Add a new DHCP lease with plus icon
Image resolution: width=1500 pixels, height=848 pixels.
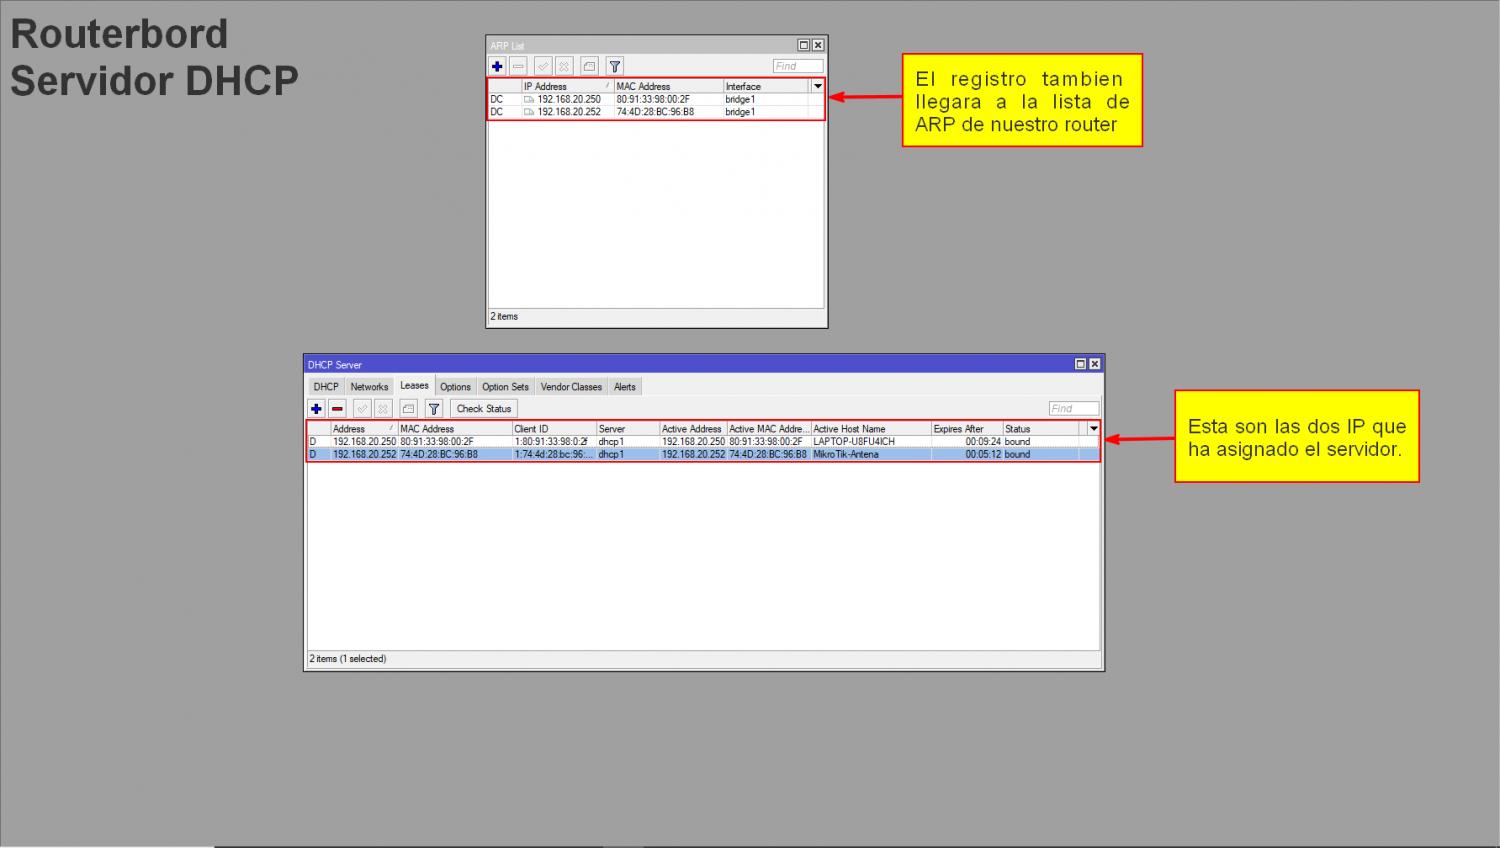(316, 408)
